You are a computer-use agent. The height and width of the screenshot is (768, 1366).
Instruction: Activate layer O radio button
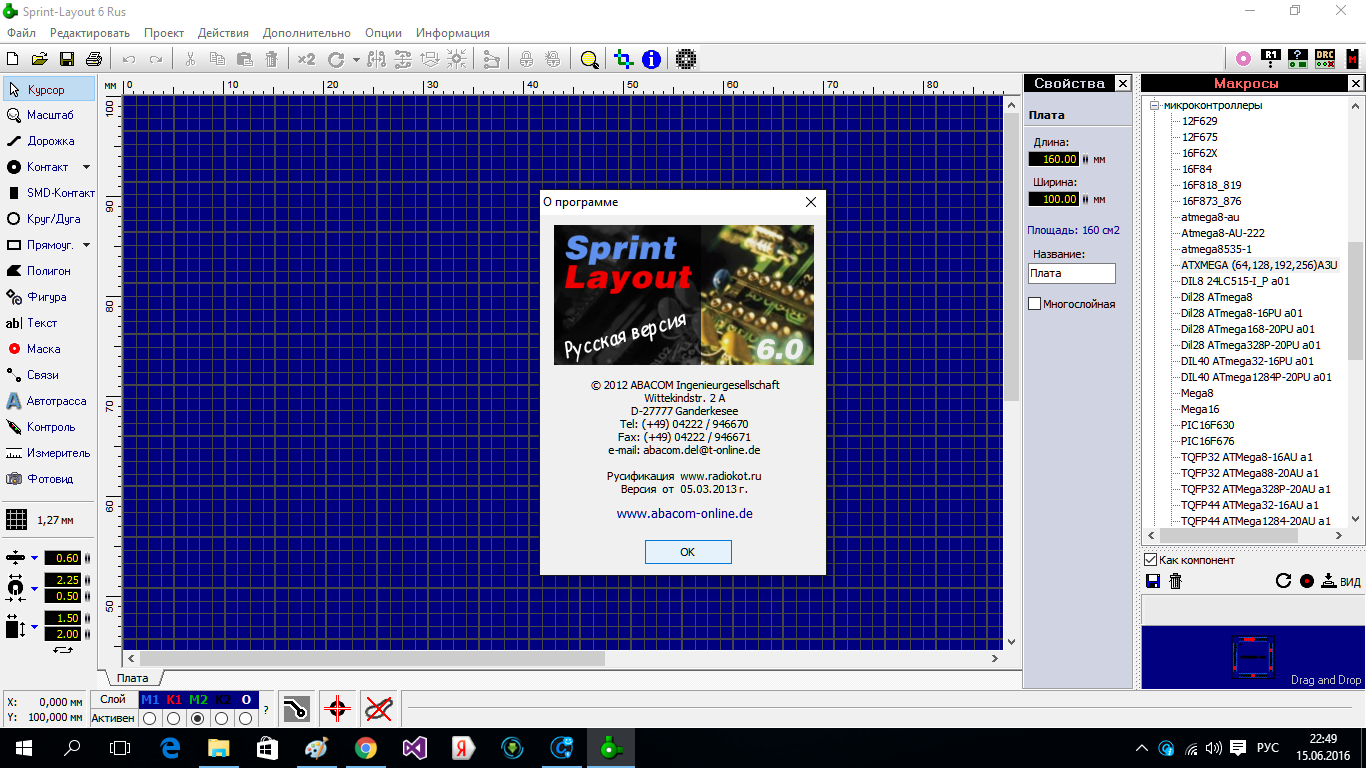246,718
